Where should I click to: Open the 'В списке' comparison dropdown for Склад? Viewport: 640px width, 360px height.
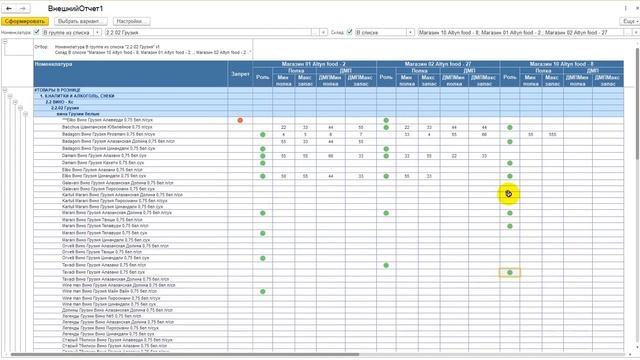[x=410, y=32]
